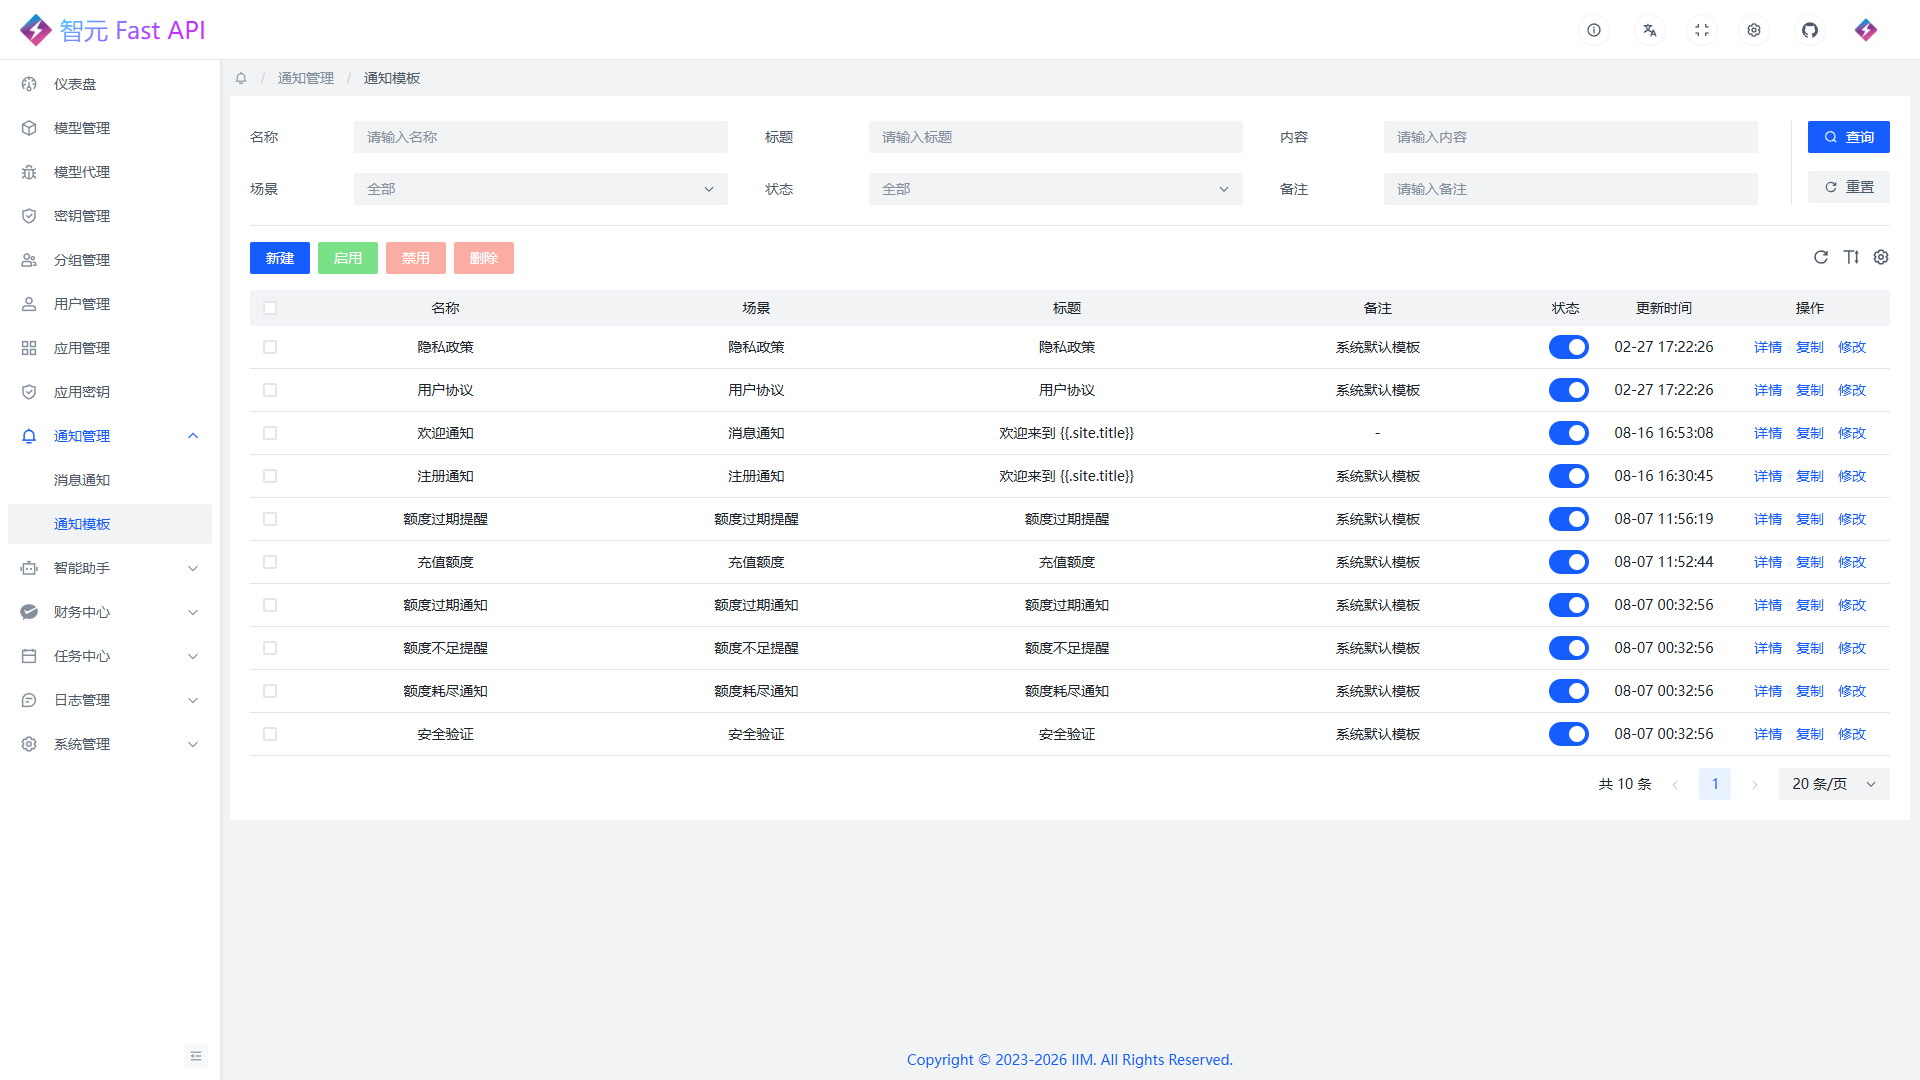
Task: Open table column settings gear icon
Action: click(1881, 257)
